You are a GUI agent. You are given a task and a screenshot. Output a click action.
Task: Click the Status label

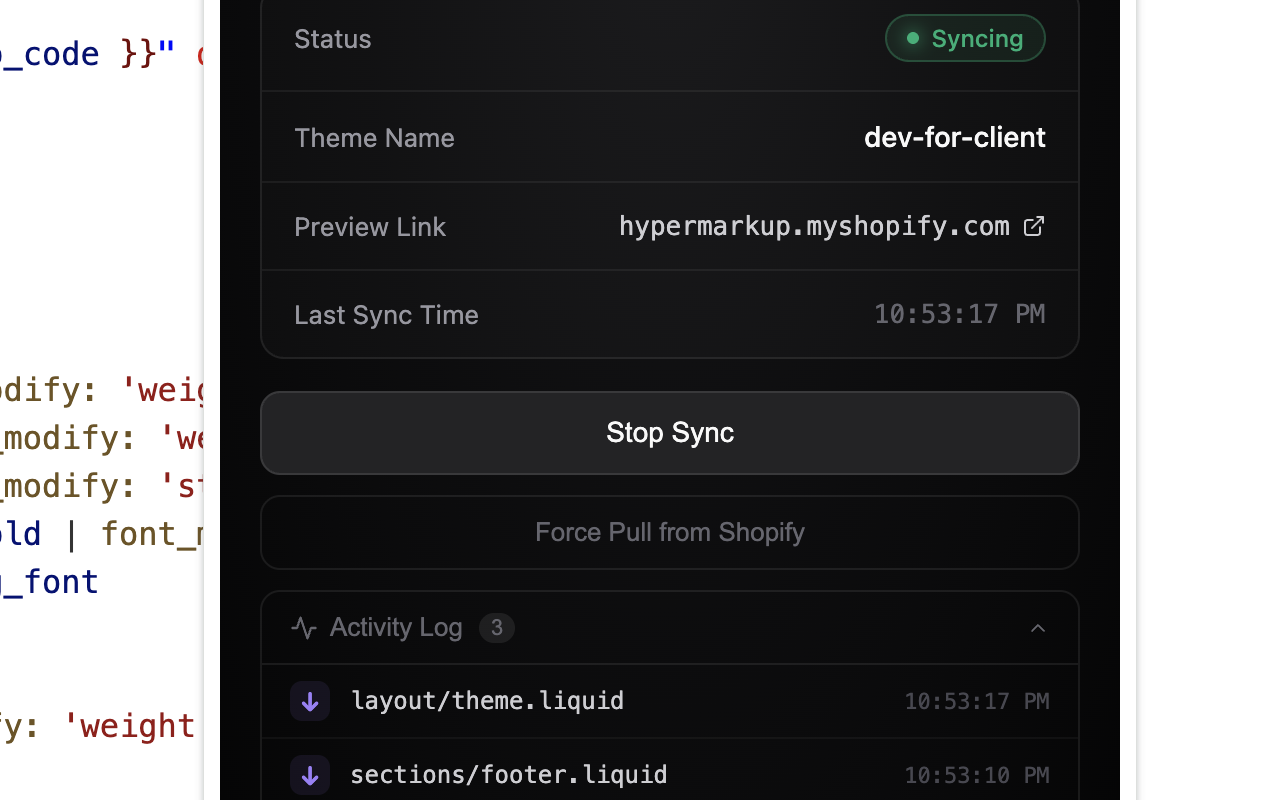[x=333, y=39]
